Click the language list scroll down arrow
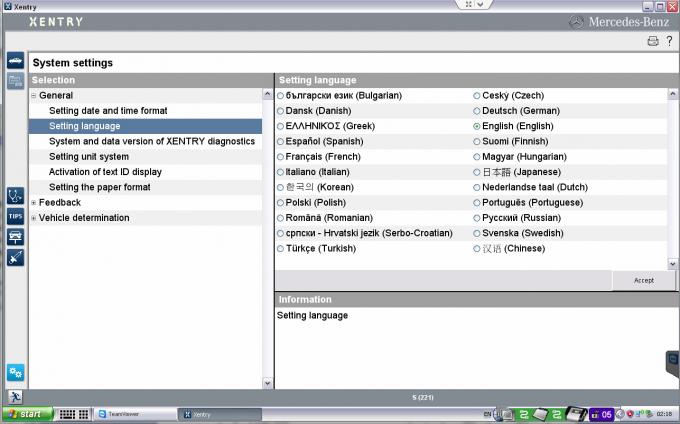 click(x=673, y=263)
